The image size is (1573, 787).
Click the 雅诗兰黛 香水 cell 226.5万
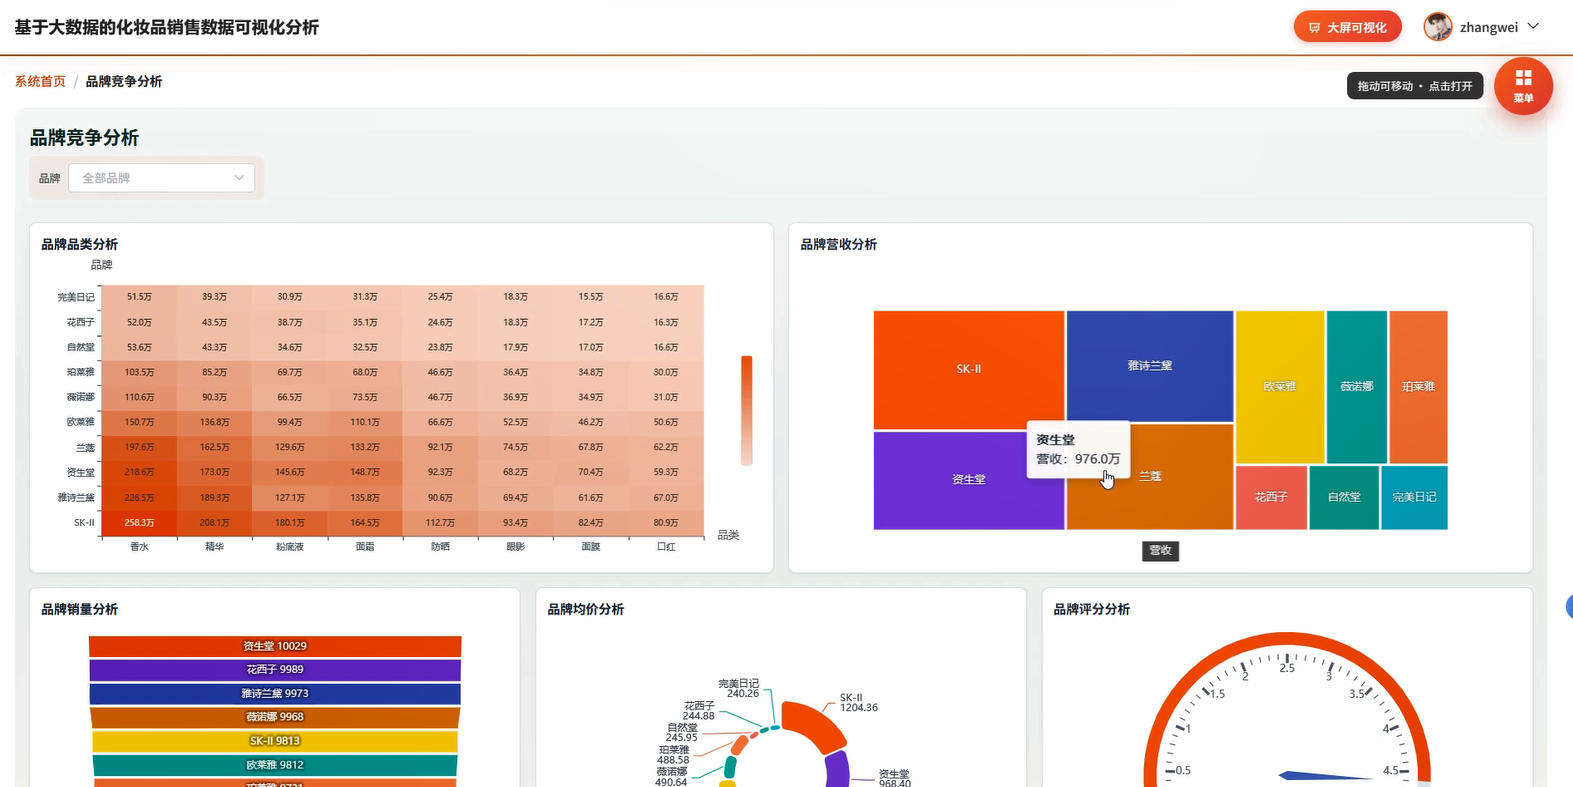[139, 498]
